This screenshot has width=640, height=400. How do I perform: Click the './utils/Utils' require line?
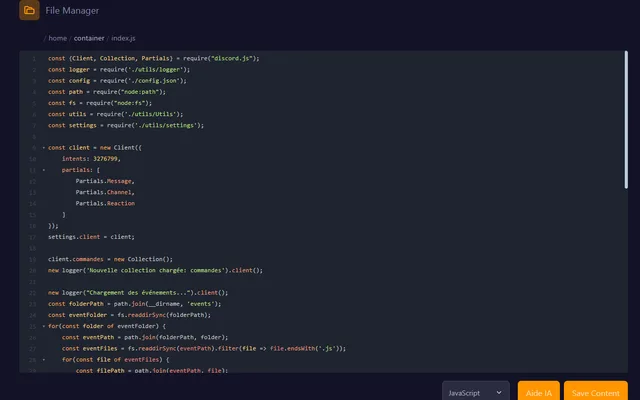click(116, 114)
